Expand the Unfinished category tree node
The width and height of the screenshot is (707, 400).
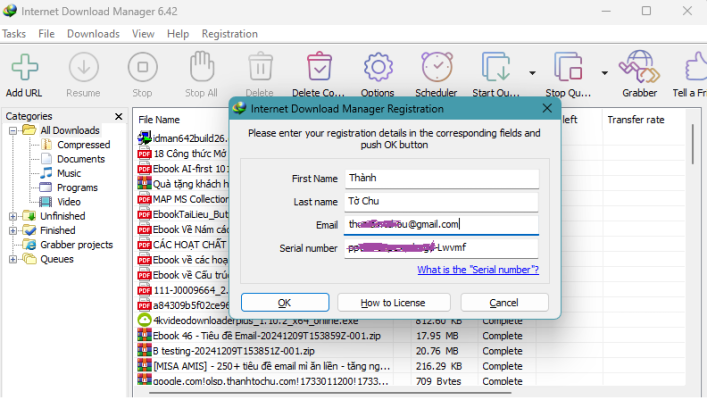pos(12,216)
